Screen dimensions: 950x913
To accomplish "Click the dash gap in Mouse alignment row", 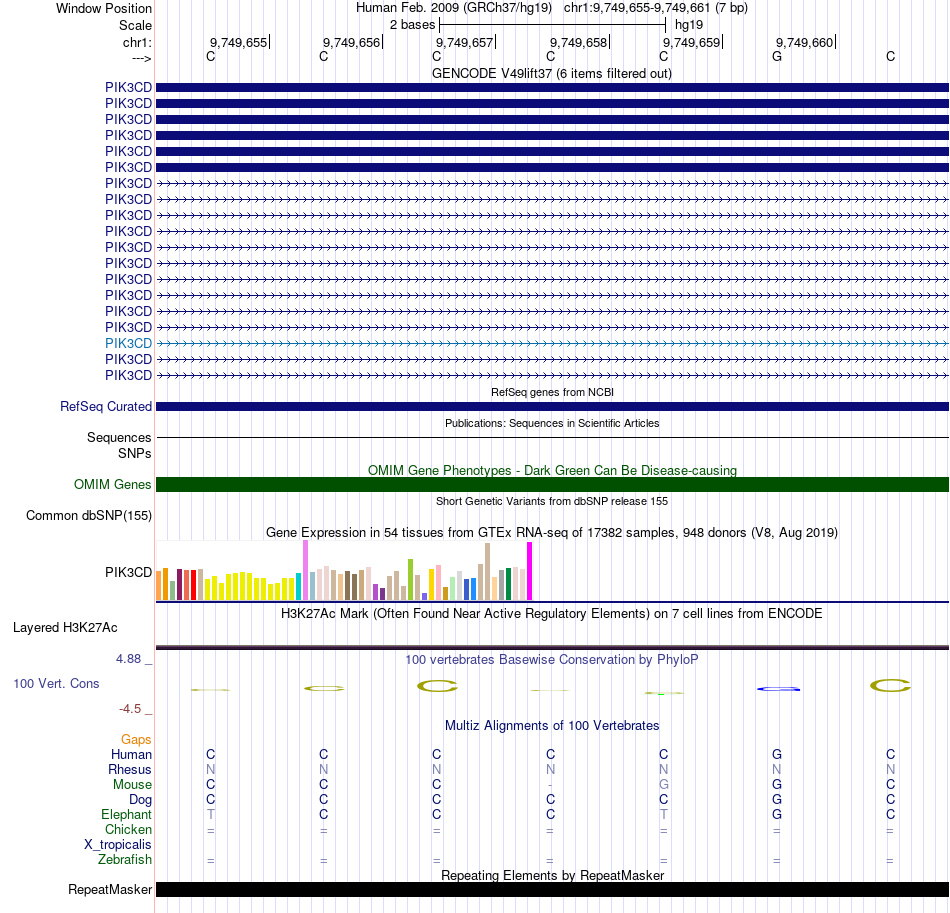I will (550, 785).
